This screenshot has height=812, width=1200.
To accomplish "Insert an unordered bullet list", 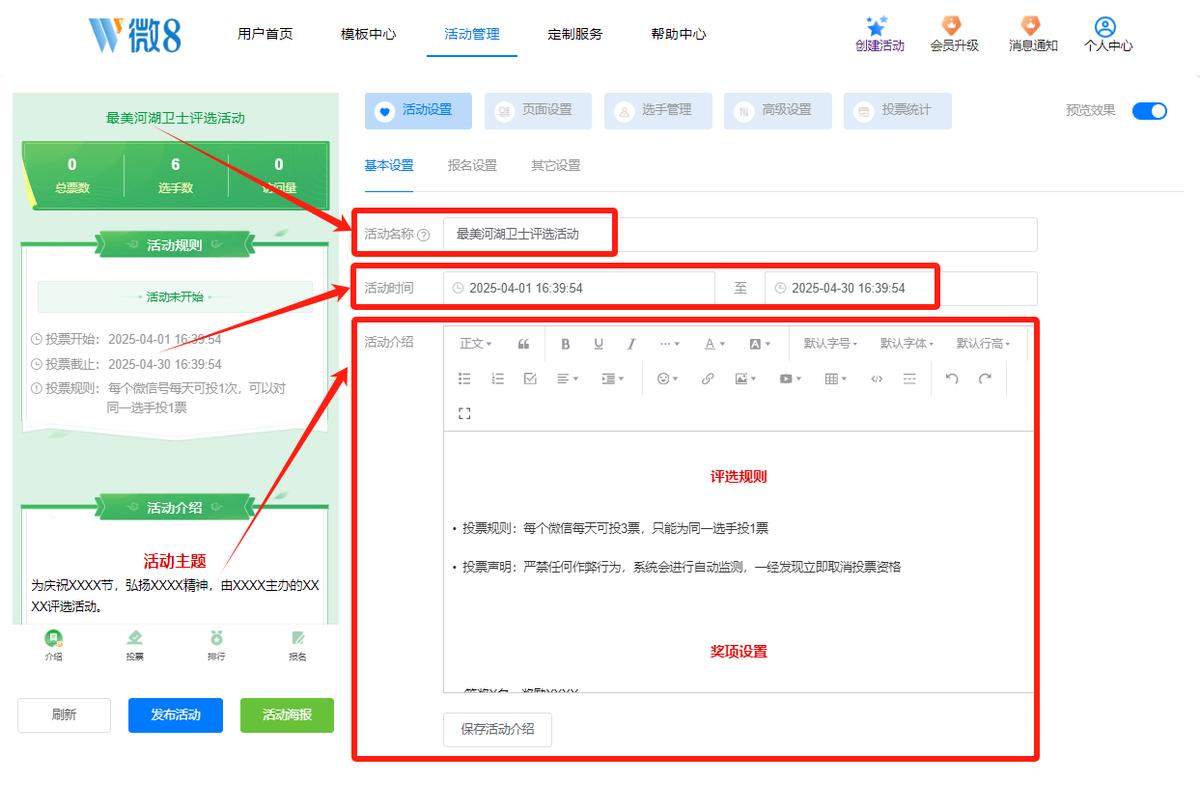I will coord(464,379).
